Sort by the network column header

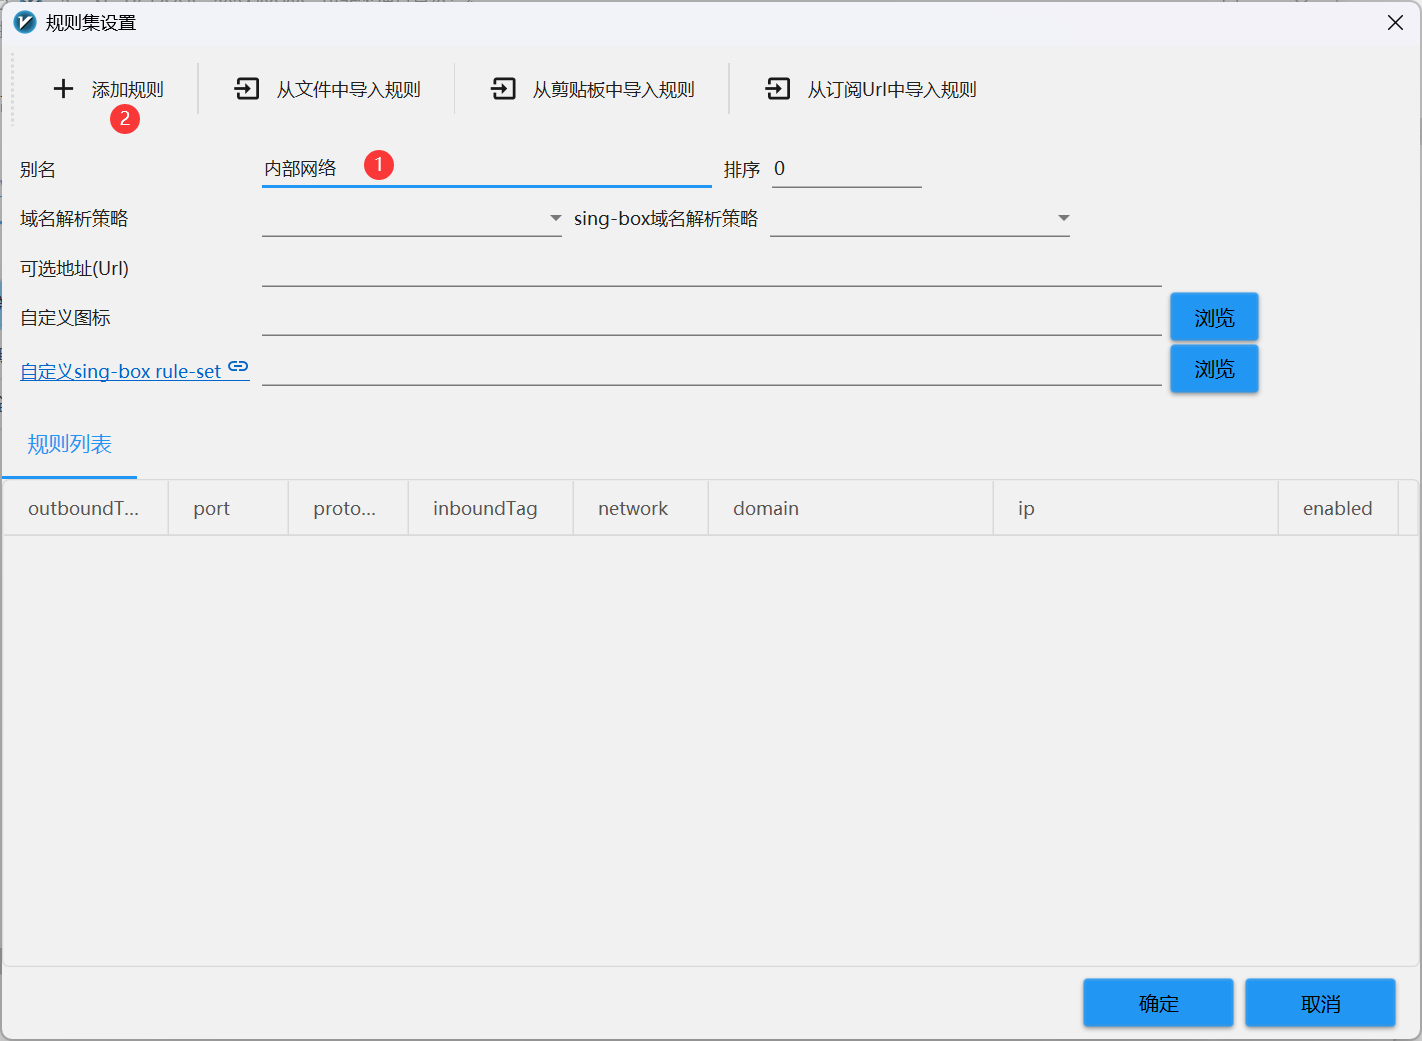pos(641,508)
